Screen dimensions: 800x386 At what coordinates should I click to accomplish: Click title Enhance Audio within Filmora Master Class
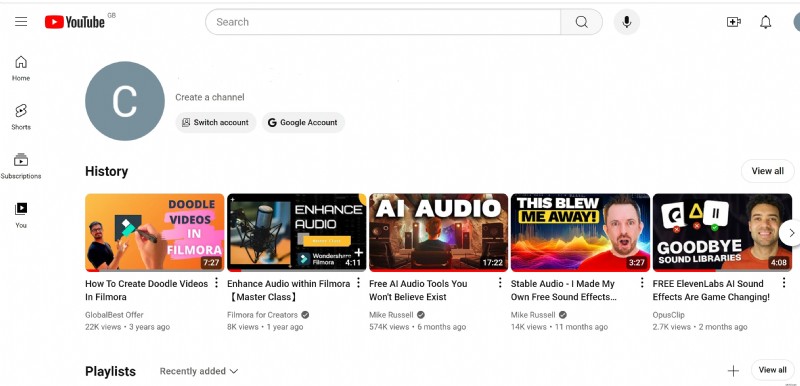tap(288, 290)
